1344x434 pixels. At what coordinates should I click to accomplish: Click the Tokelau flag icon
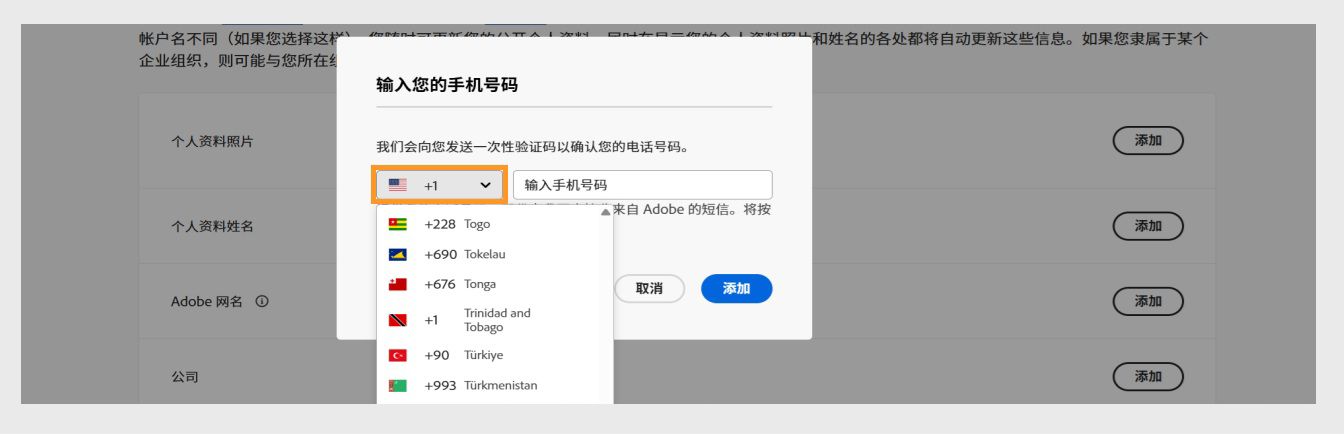tap(397, 255)
